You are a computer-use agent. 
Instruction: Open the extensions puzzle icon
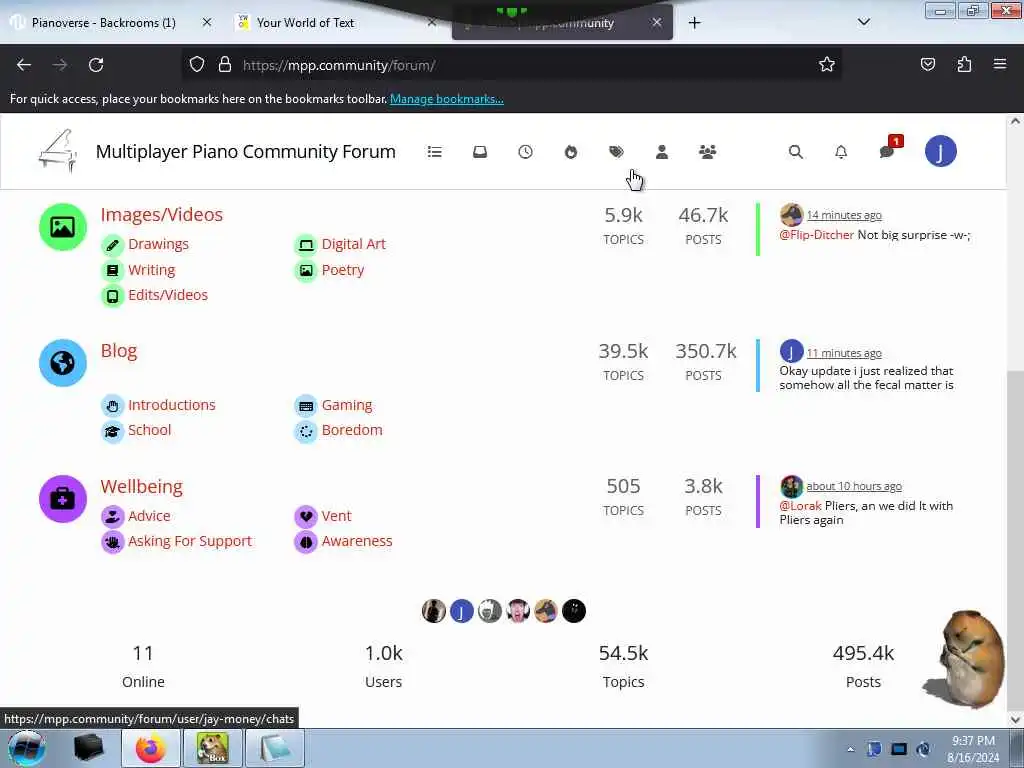pyautogui.click(x=964, y=65)
